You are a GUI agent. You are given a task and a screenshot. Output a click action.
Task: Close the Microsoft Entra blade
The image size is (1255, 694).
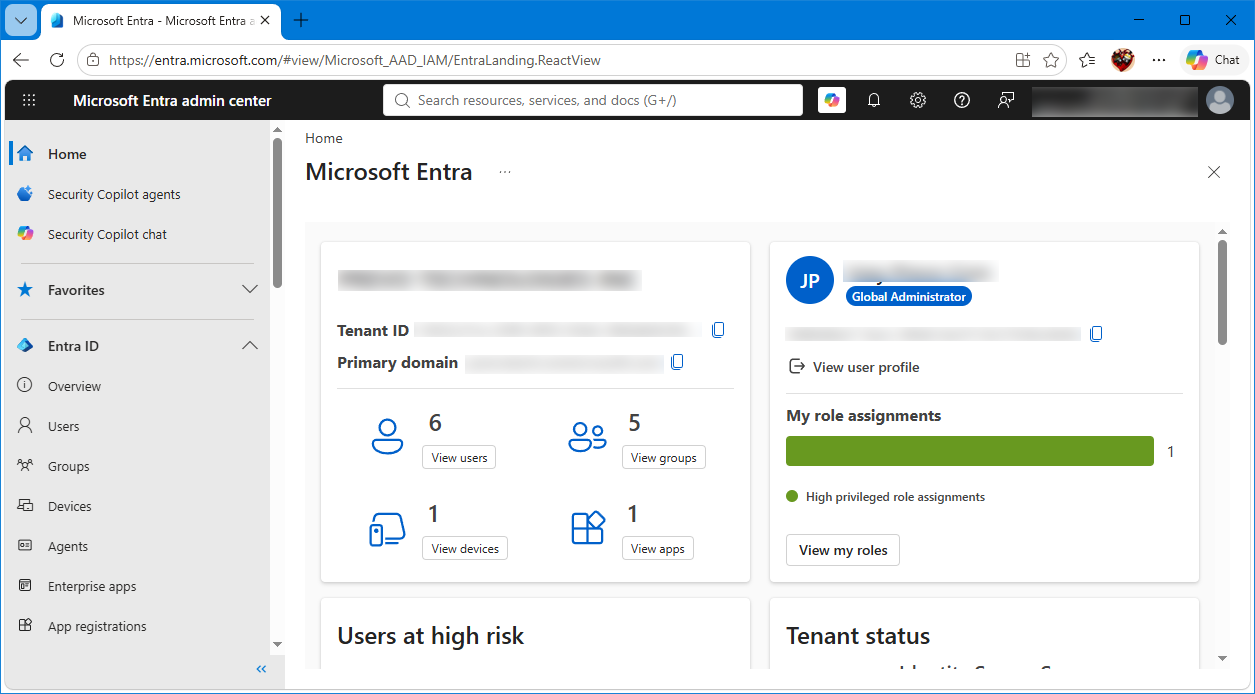pos(1214,172)
